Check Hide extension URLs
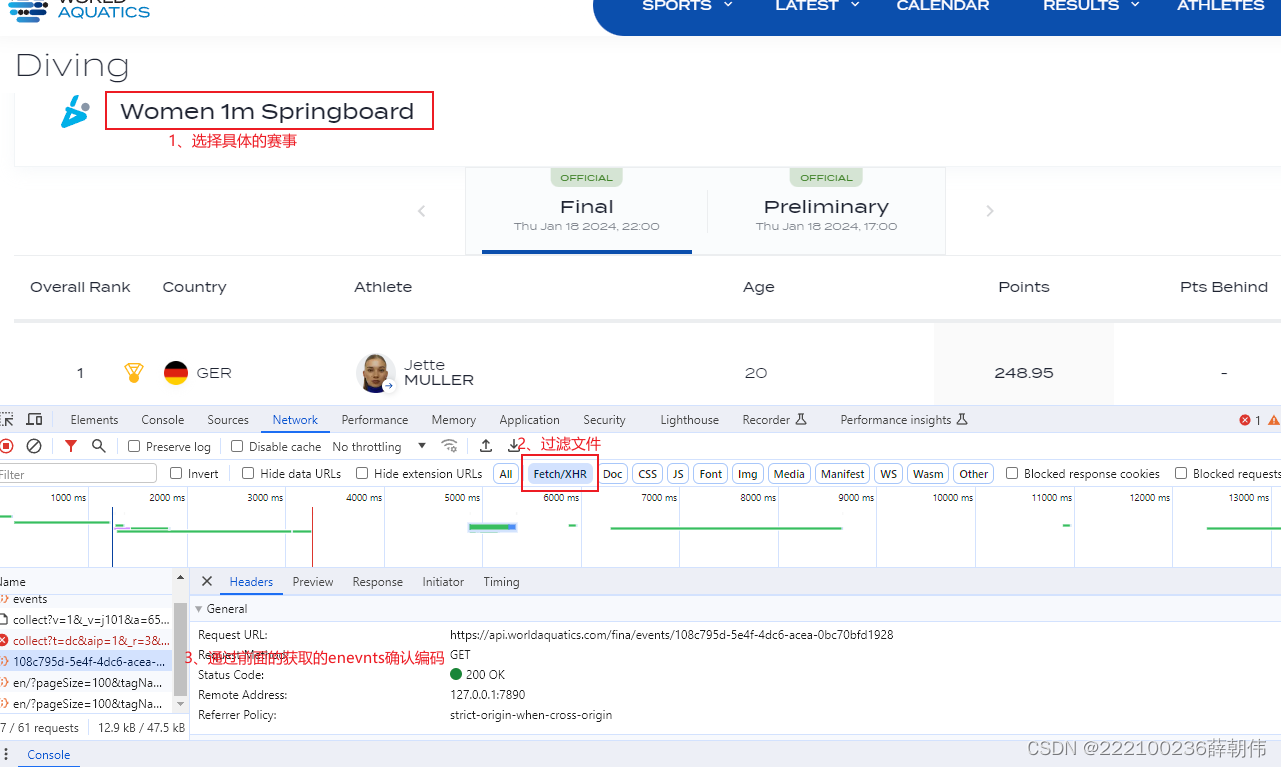 (362, 473)
